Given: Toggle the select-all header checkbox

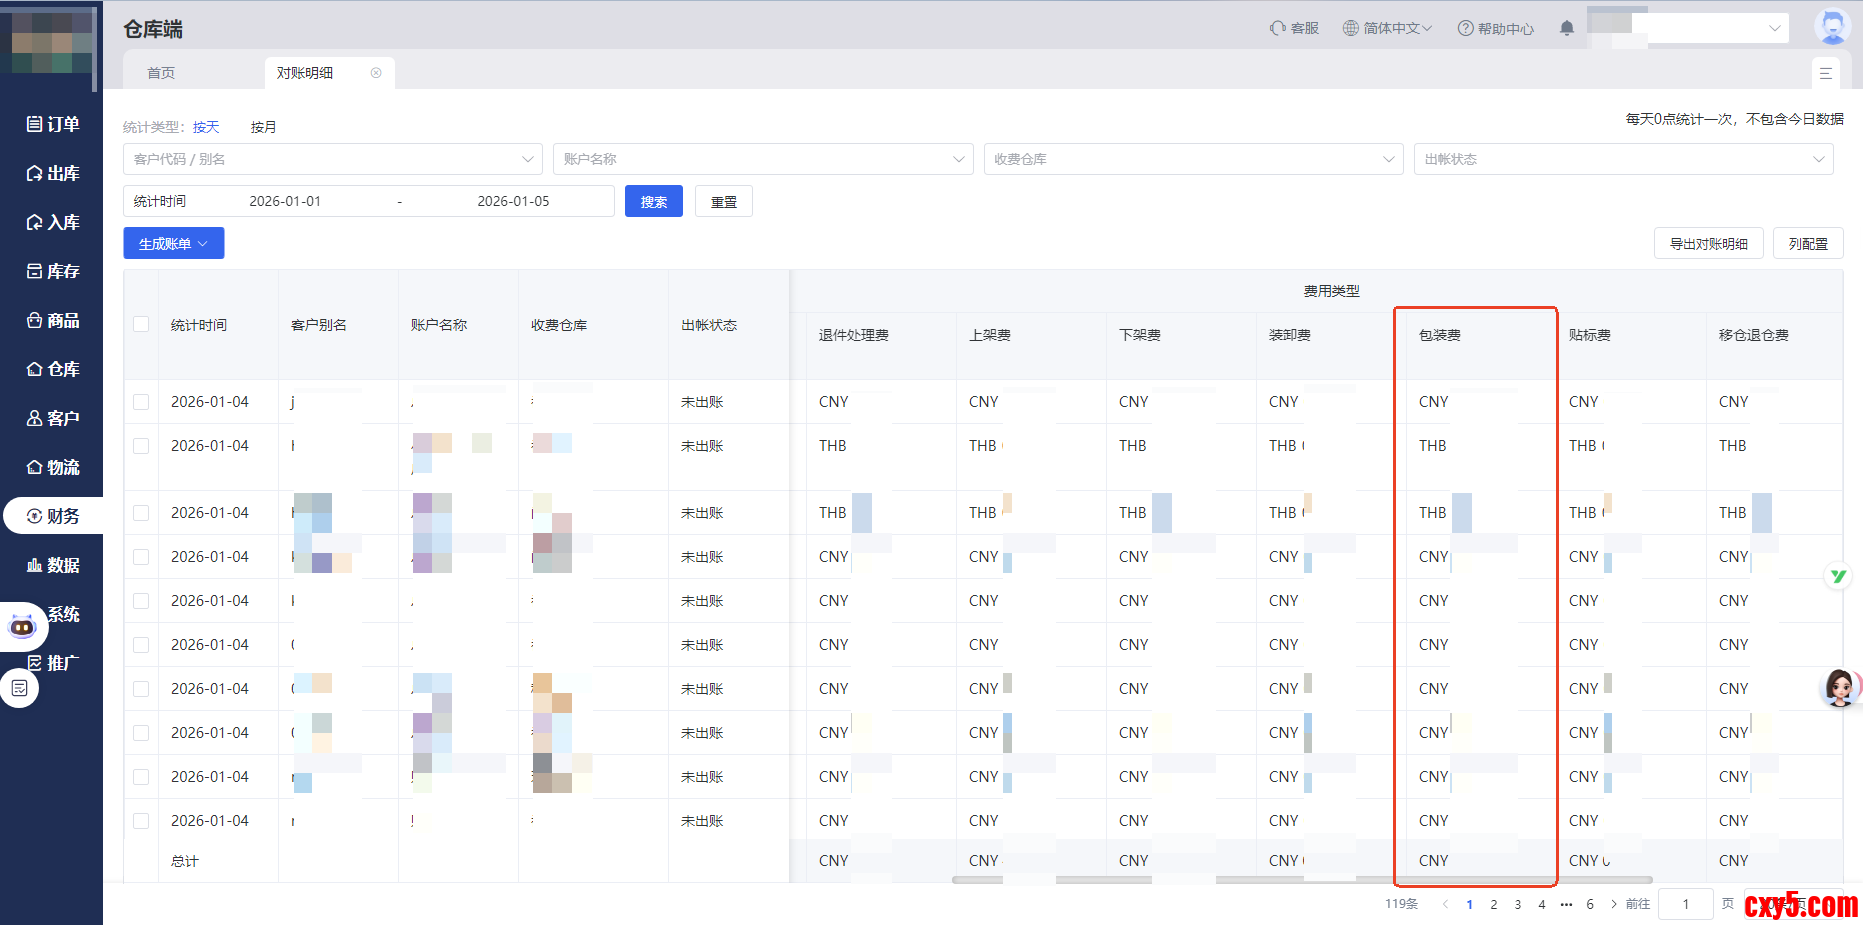Looking at the screenshot, I should click(141, 325).
